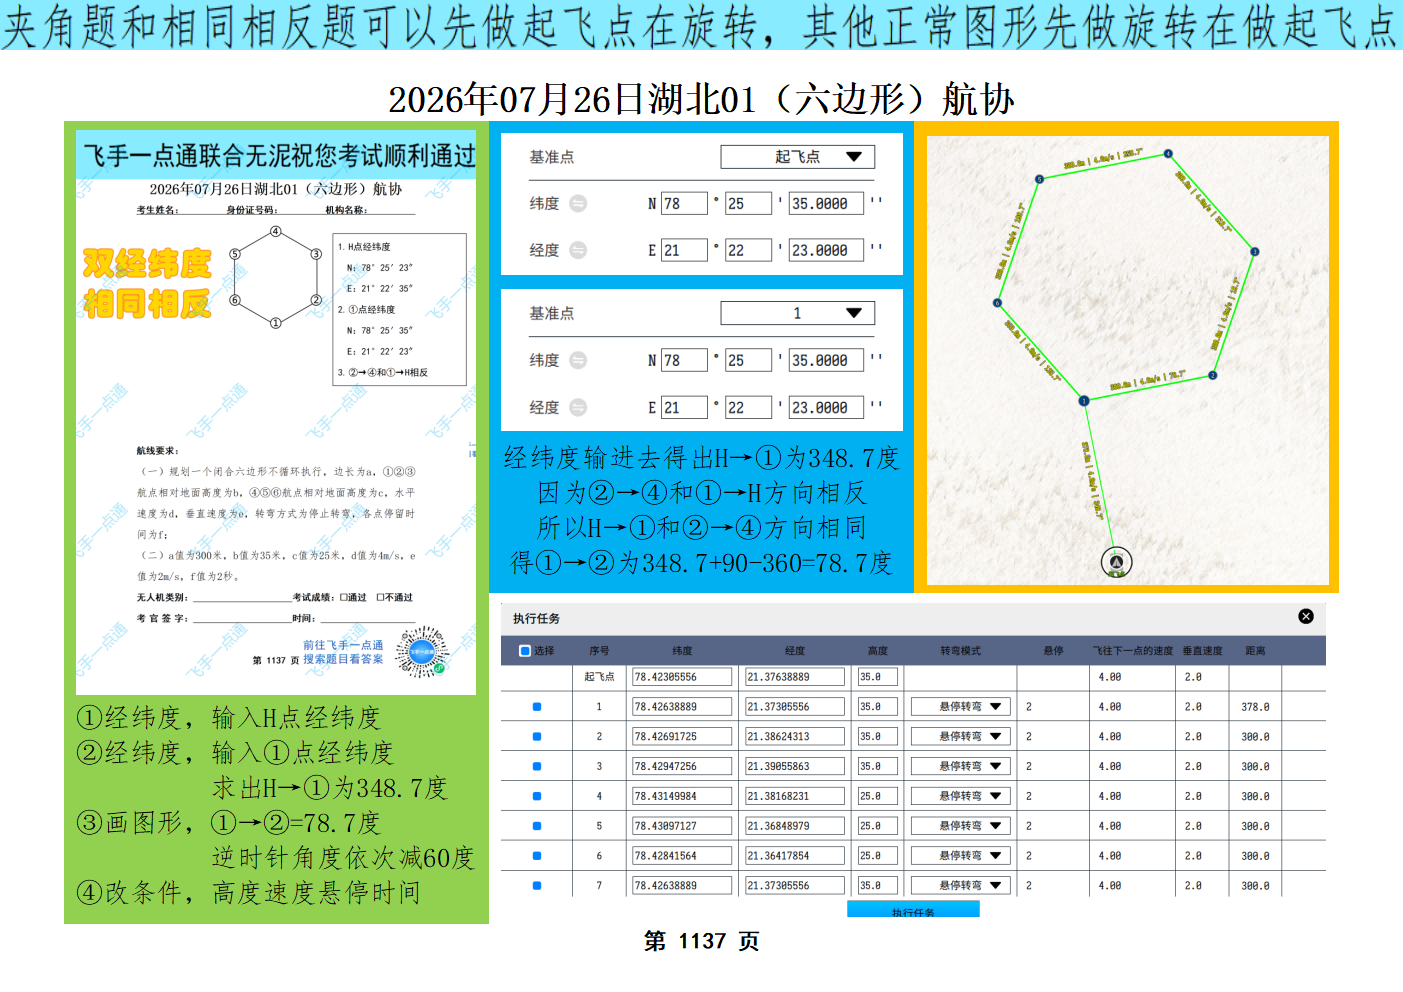The height and width of the screenshot is (992, 1403).
Task: Click the longitude minutes field 22 in the base point 1 panel
Action: point(748,407)
